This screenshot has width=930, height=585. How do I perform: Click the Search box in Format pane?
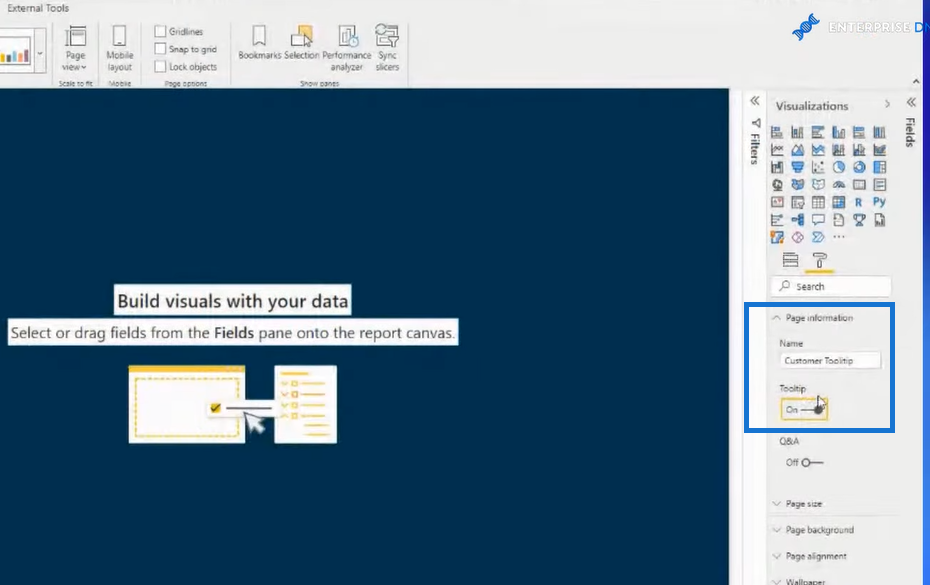[831, 286]
